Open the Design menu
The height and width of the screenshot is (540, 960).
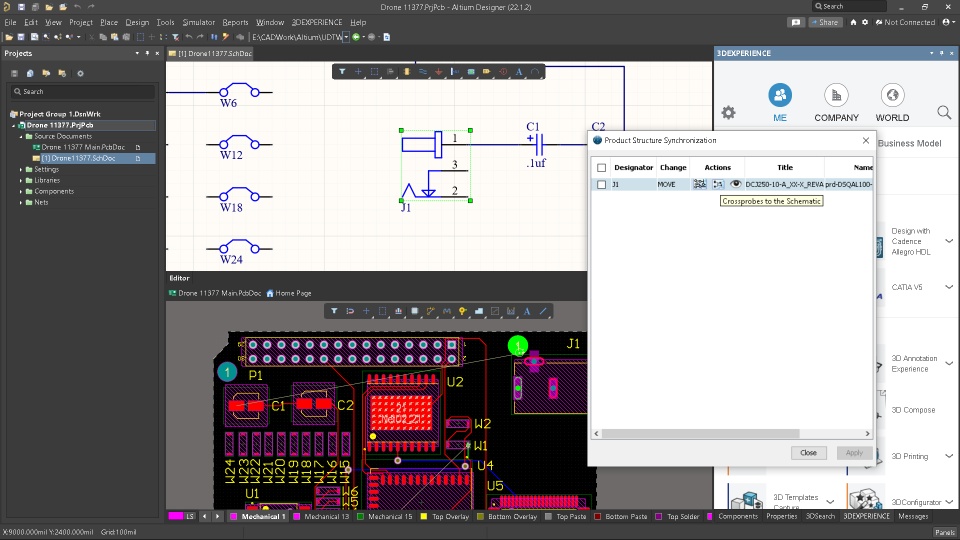137,22
